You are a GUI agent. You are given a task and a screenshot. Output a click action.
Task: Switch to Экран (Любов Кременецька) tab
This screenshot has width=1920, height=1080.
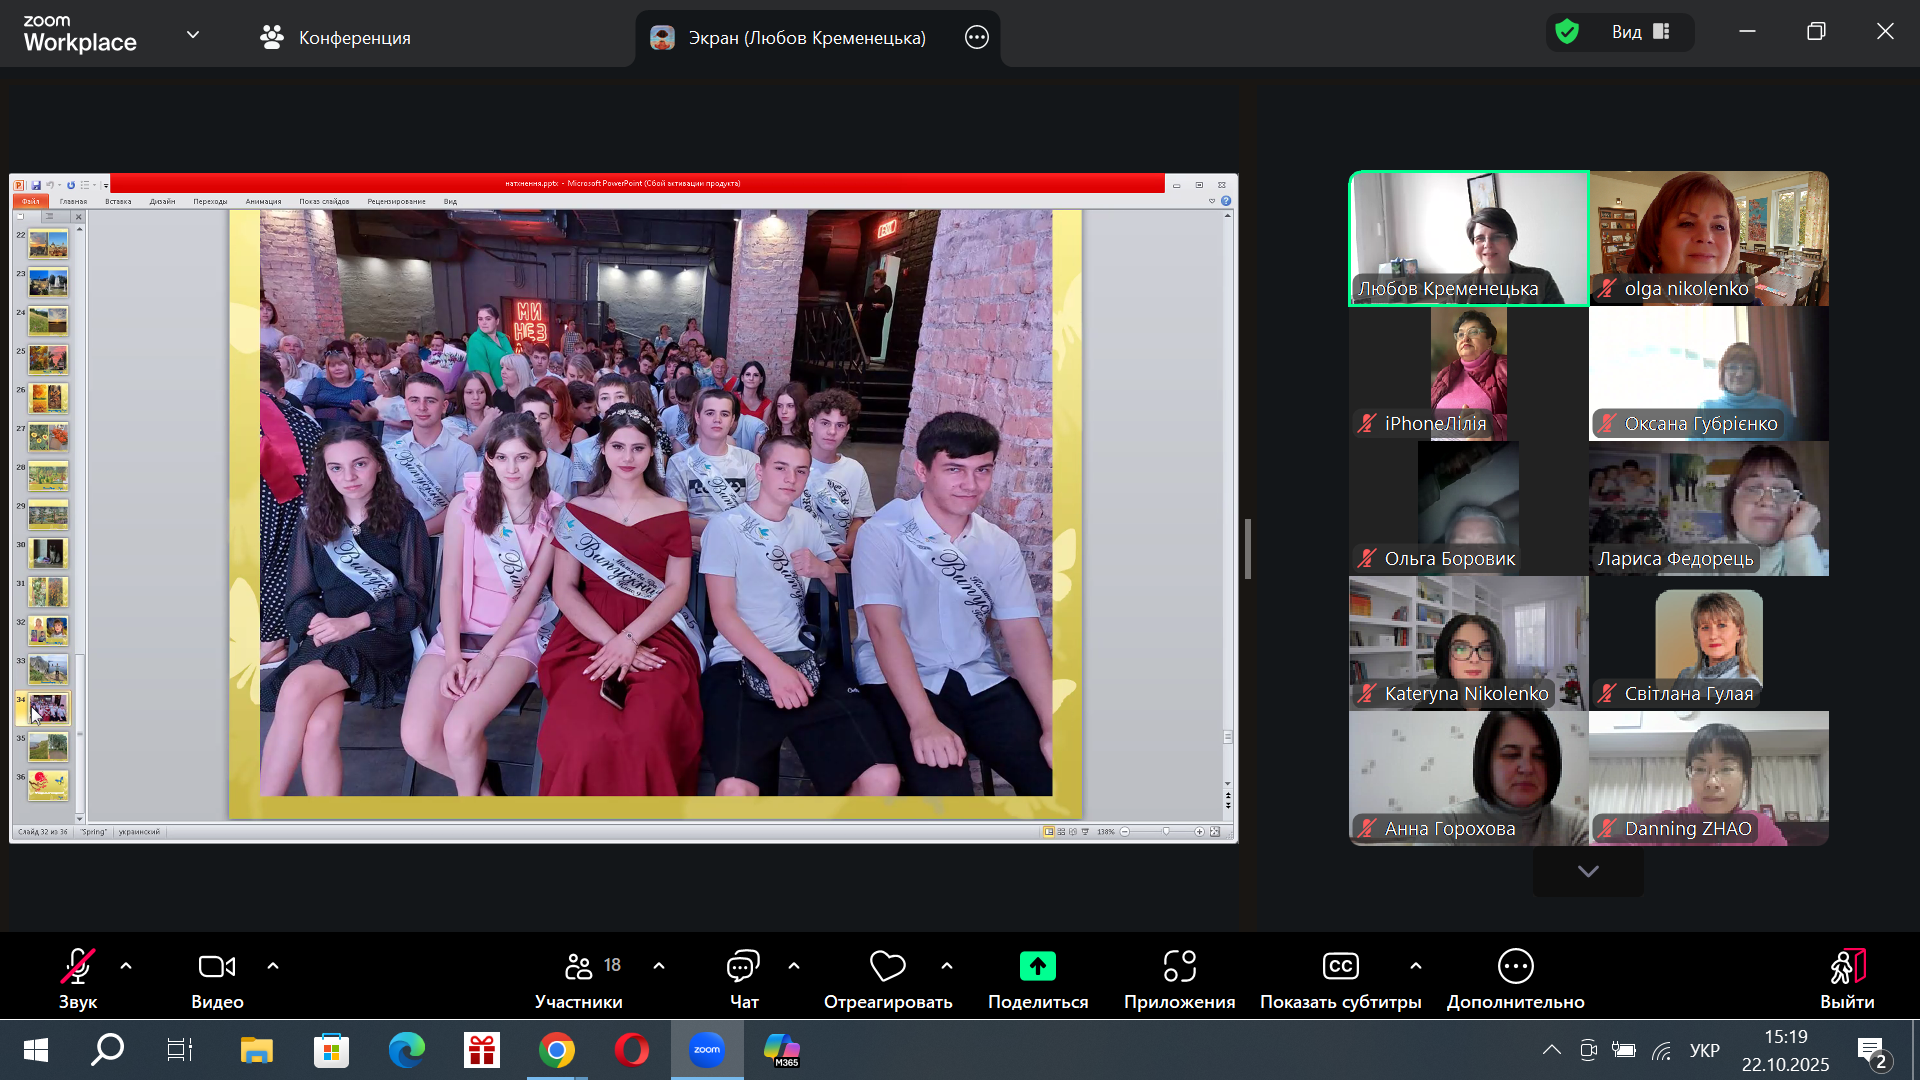(790, 38)
